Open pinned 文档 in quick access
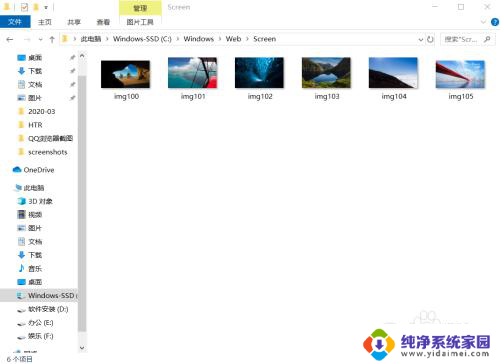This screenshot has width=500, height=364. pos(35,85)
